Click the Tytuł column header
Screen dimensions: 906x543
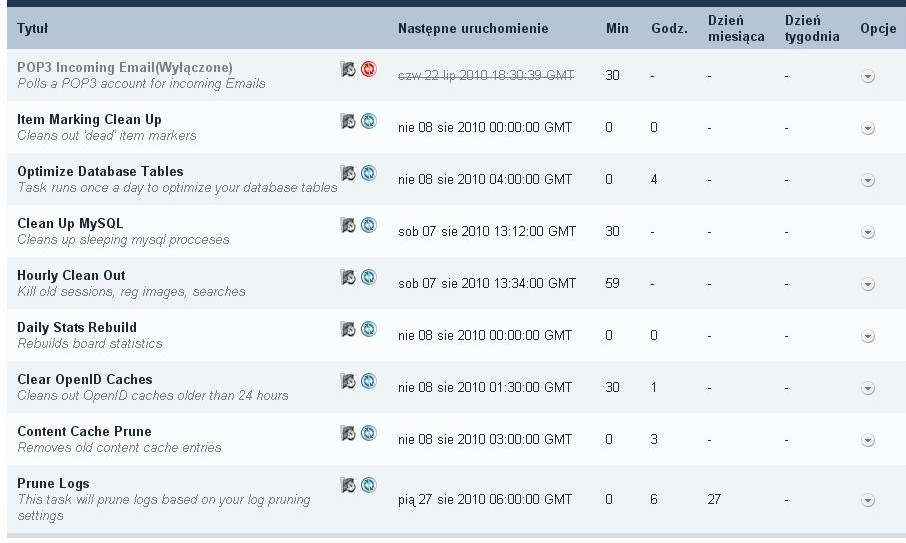(33, 29)
